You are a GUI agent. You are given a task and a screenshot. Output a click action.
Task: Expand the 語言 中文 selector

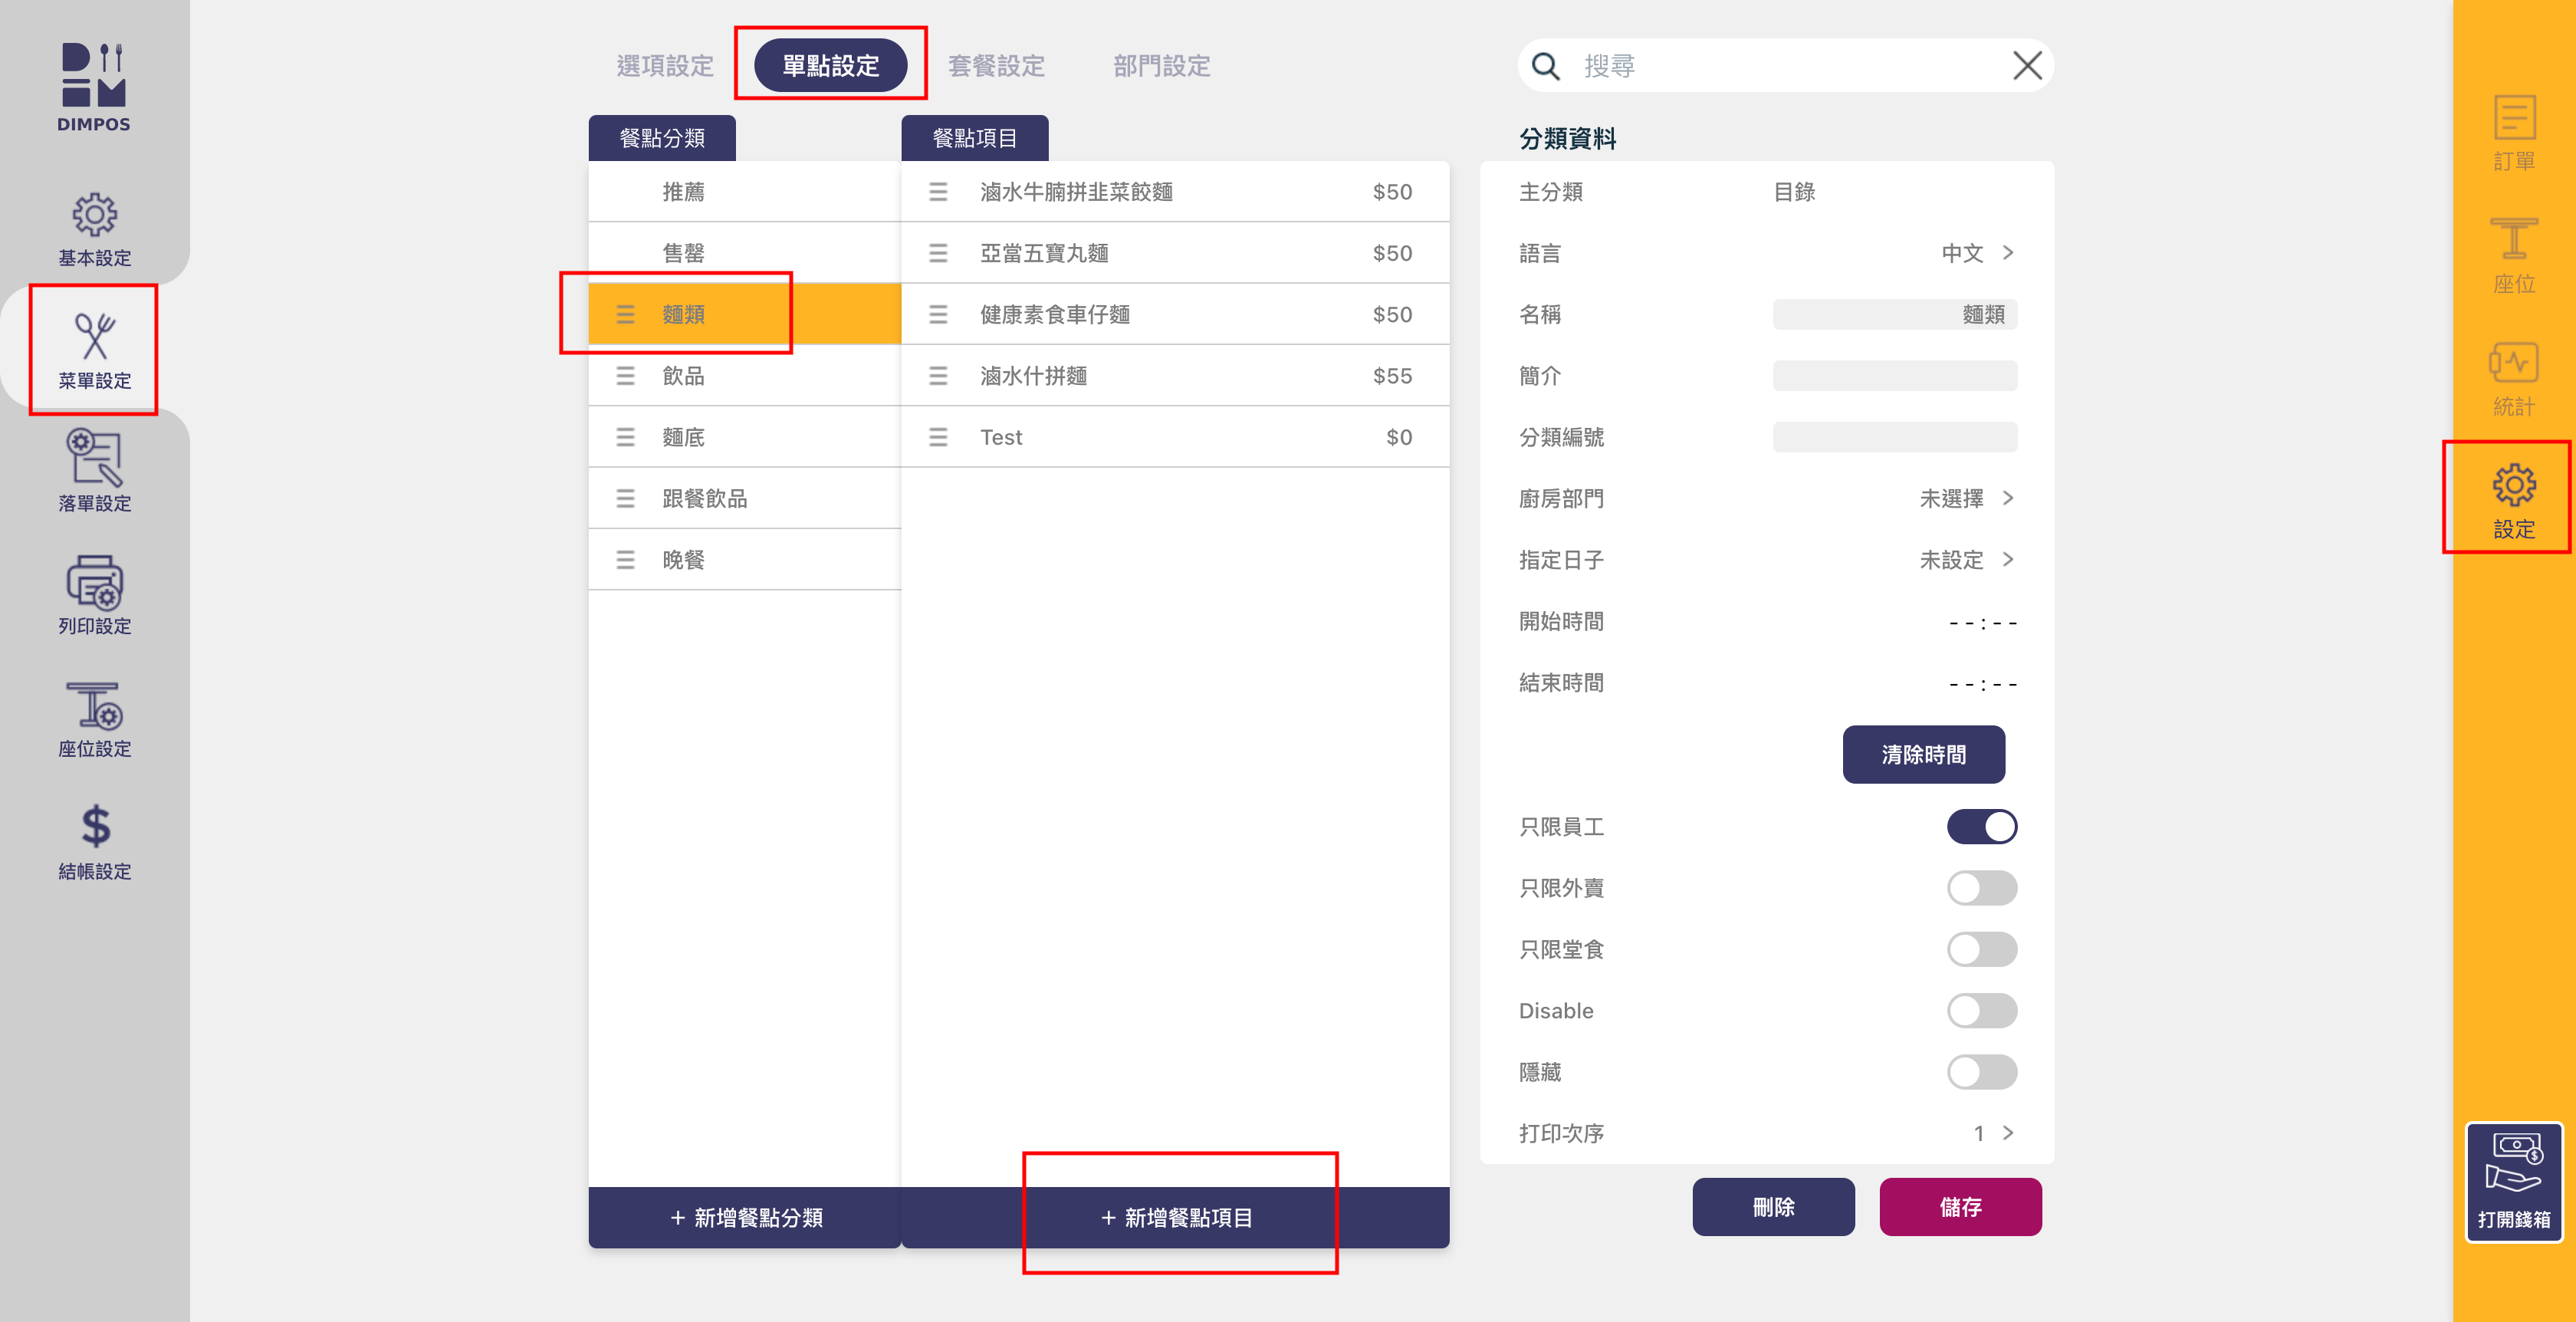coord(1976,253)
